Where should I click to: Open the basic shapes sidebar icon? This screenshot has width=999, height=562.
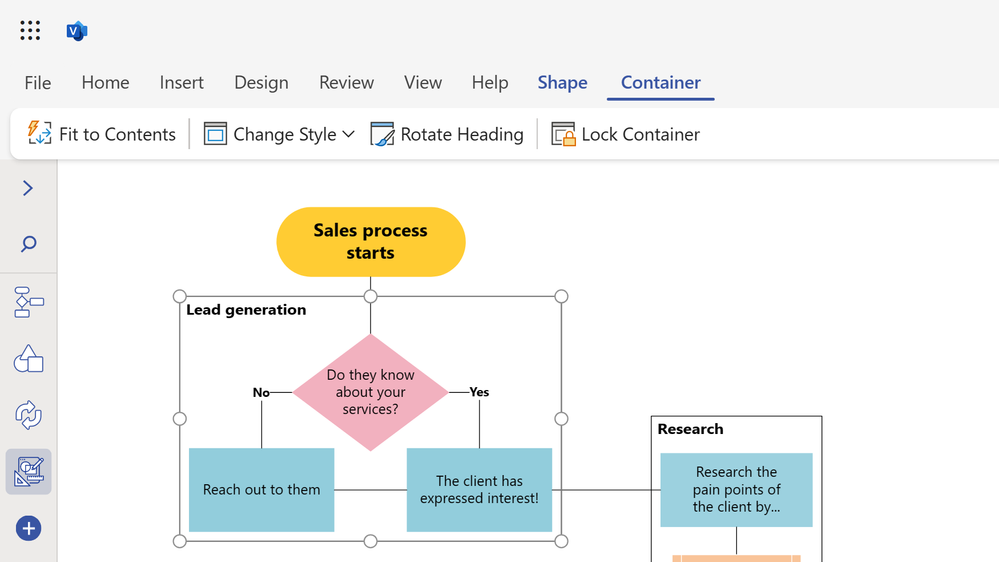click(28, 359)
